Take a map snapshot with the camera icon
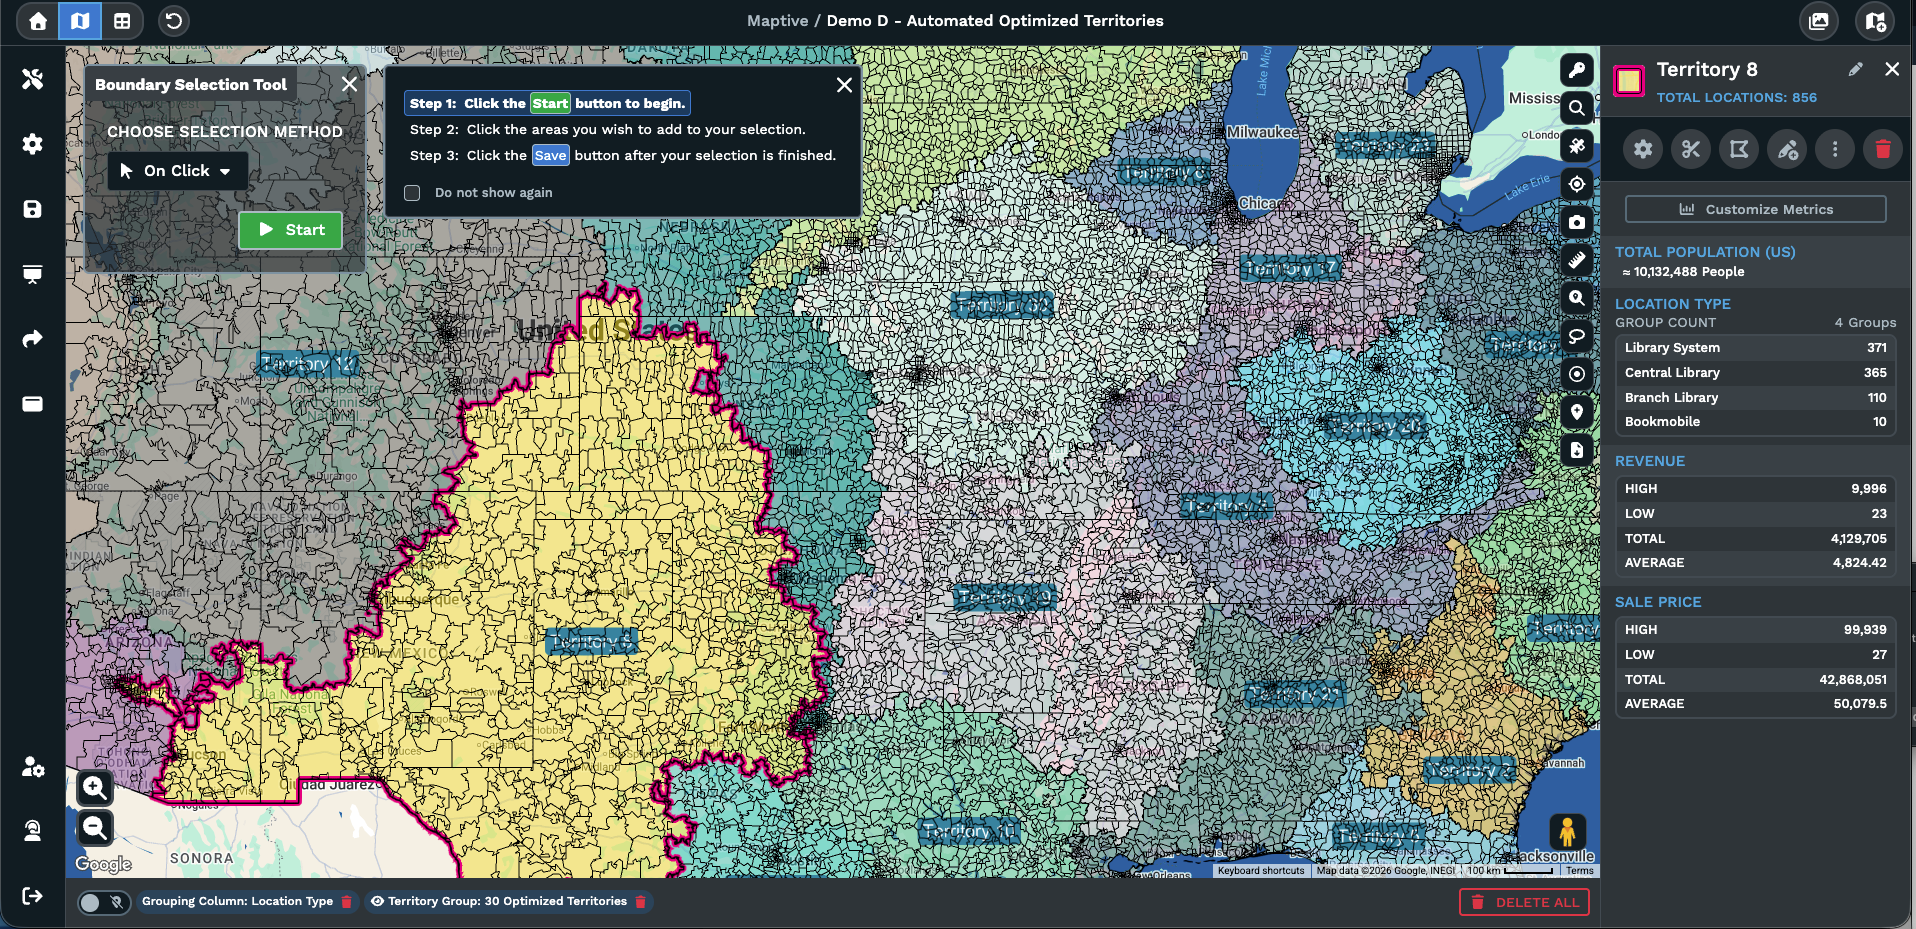This screenshot has width=1916, height=929. 1576,222
